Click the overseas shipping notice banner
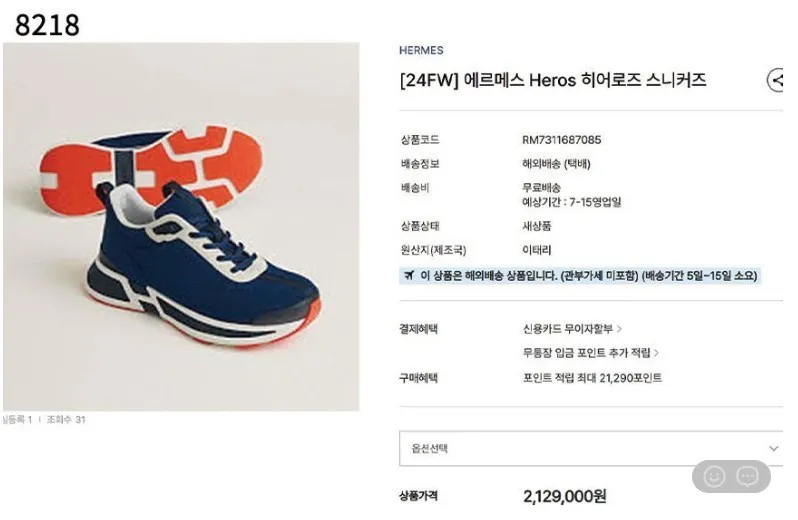Screen dimensions: 798x520 click(580, 276)
